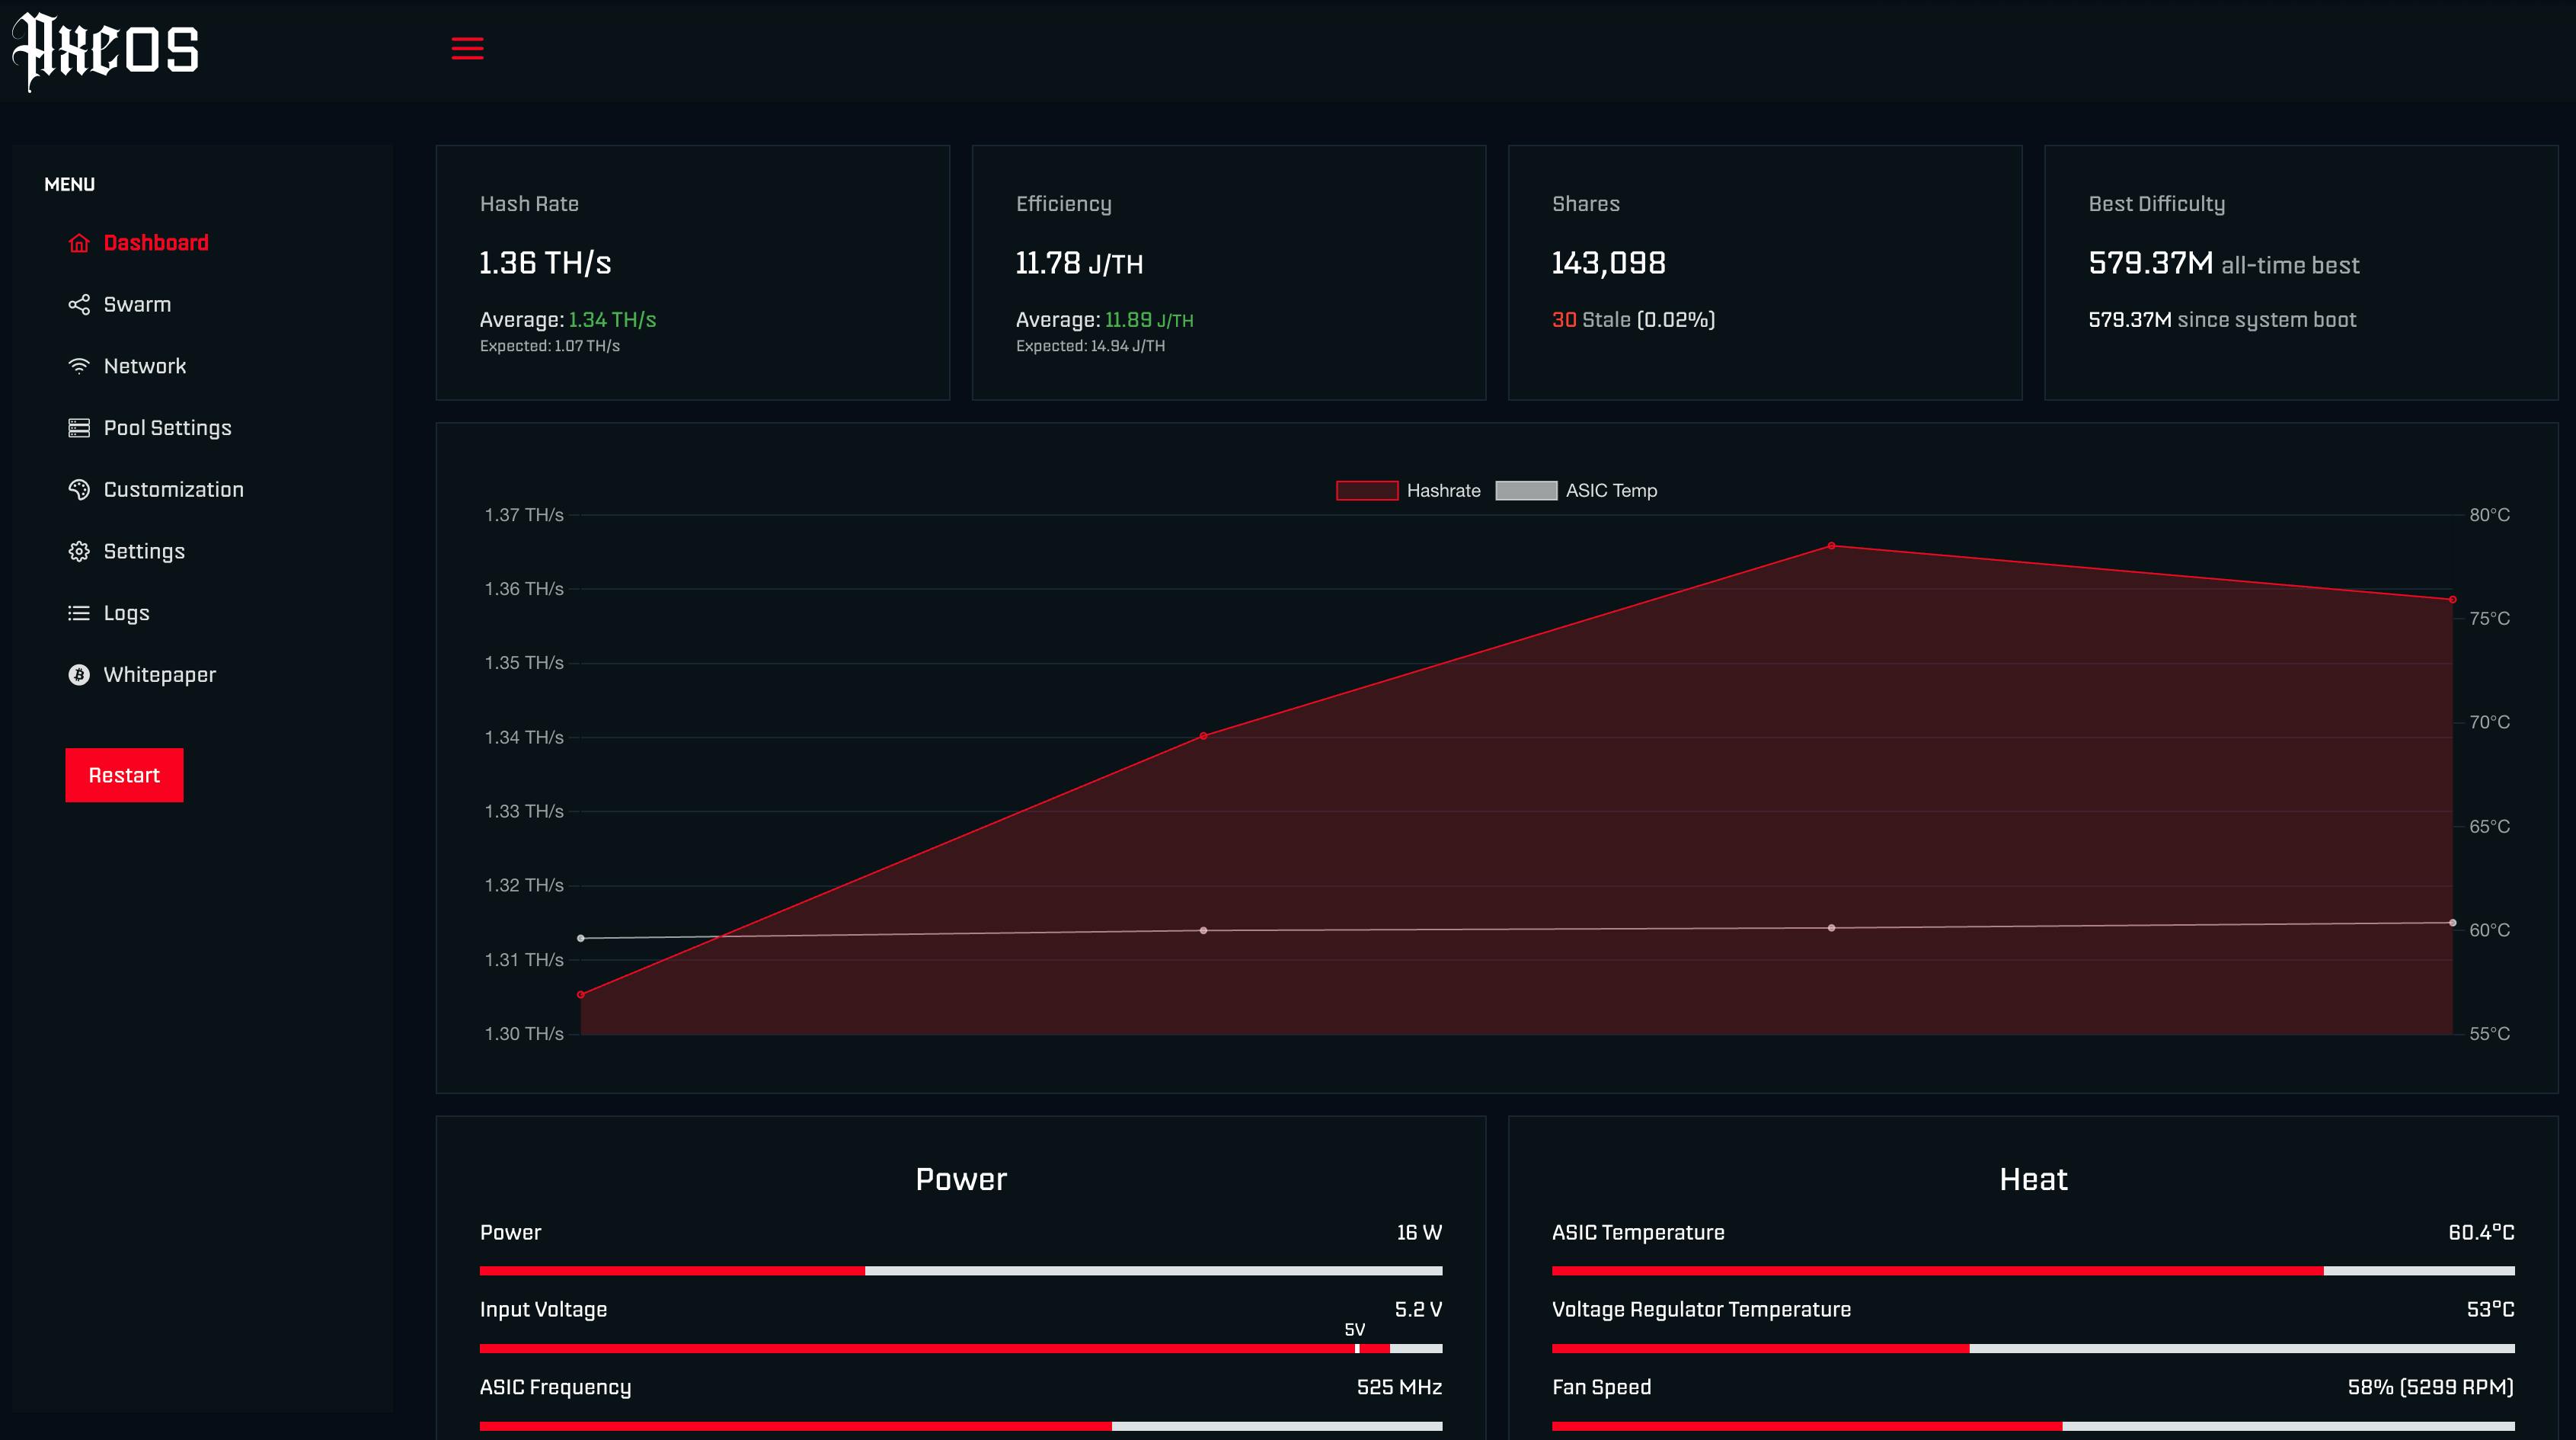Screen dimensions: 2576x1440
Task: Click the Whitepaper bitcoin icon
Action: pyautogui.click(x=79, y=675)
